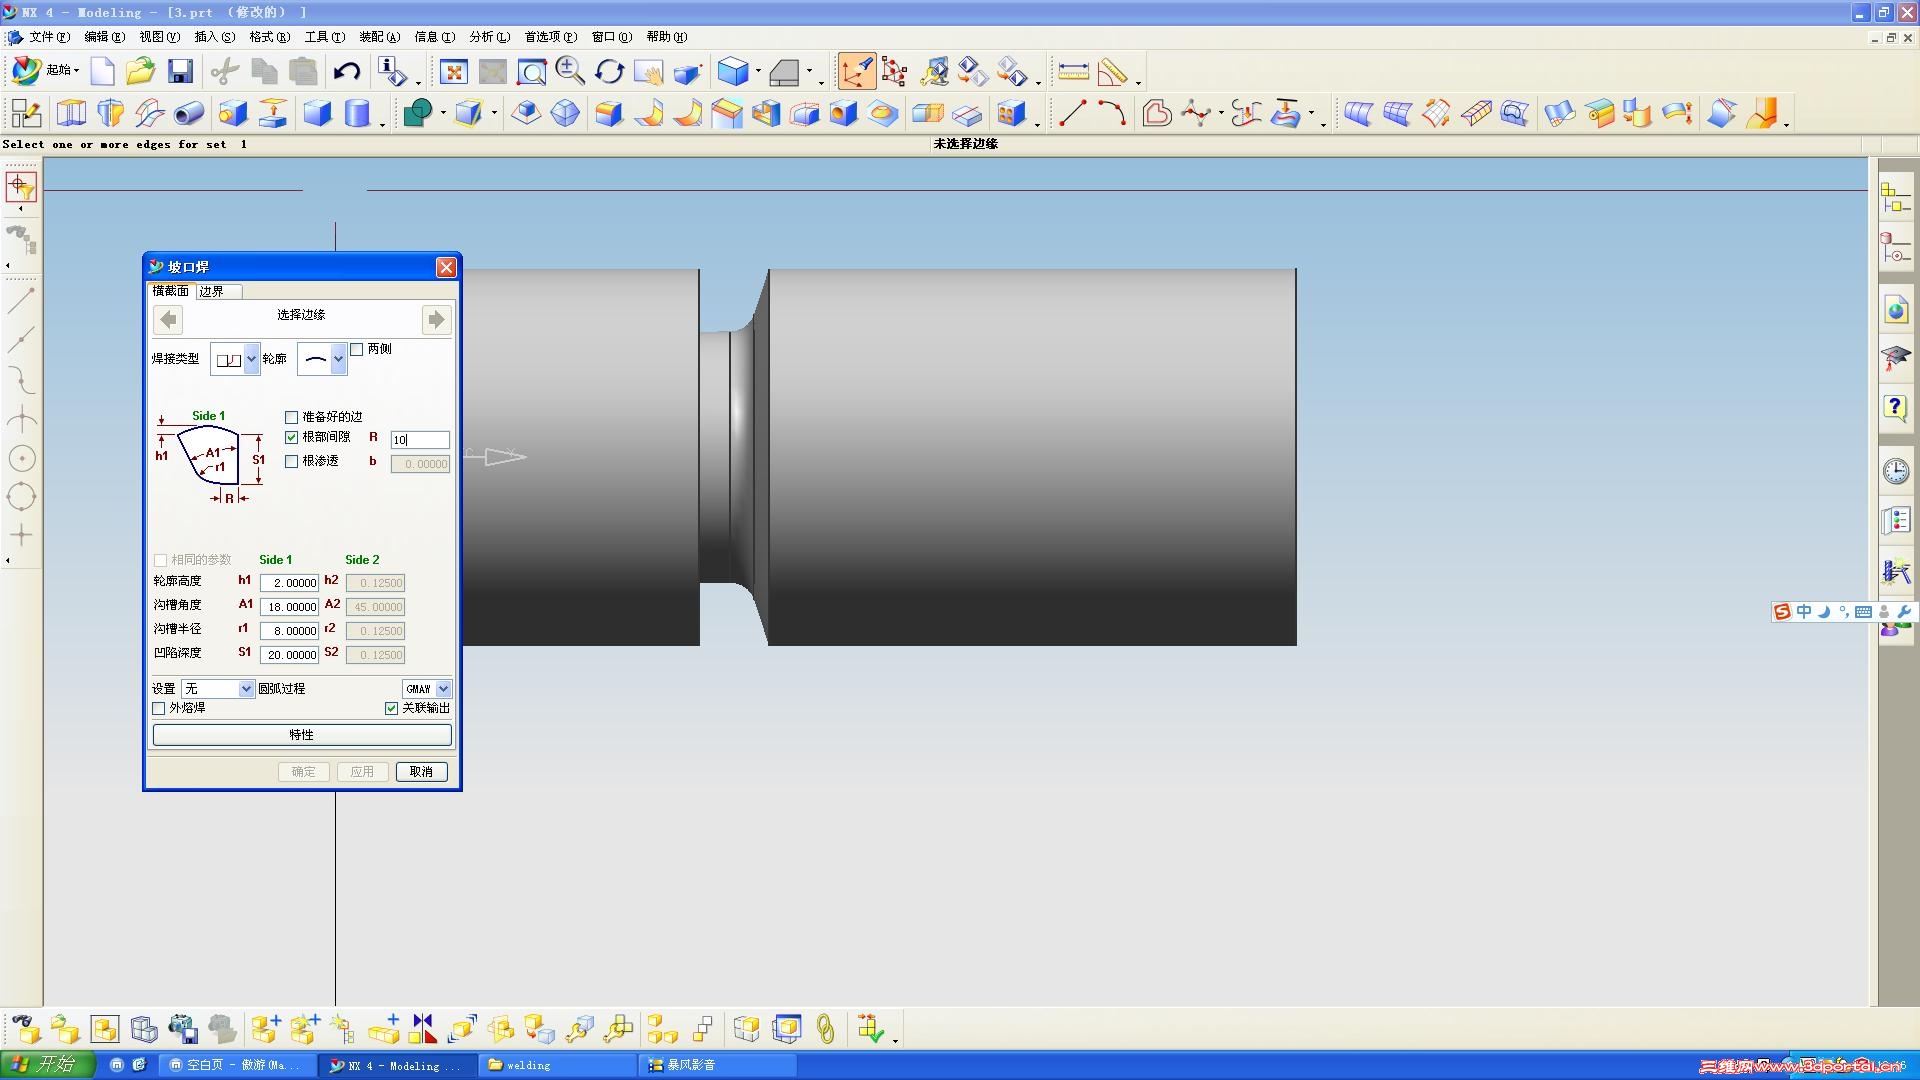Switch to the 边界 tab
This screenshot has width=1920, height=1080.
pos(212,291)
